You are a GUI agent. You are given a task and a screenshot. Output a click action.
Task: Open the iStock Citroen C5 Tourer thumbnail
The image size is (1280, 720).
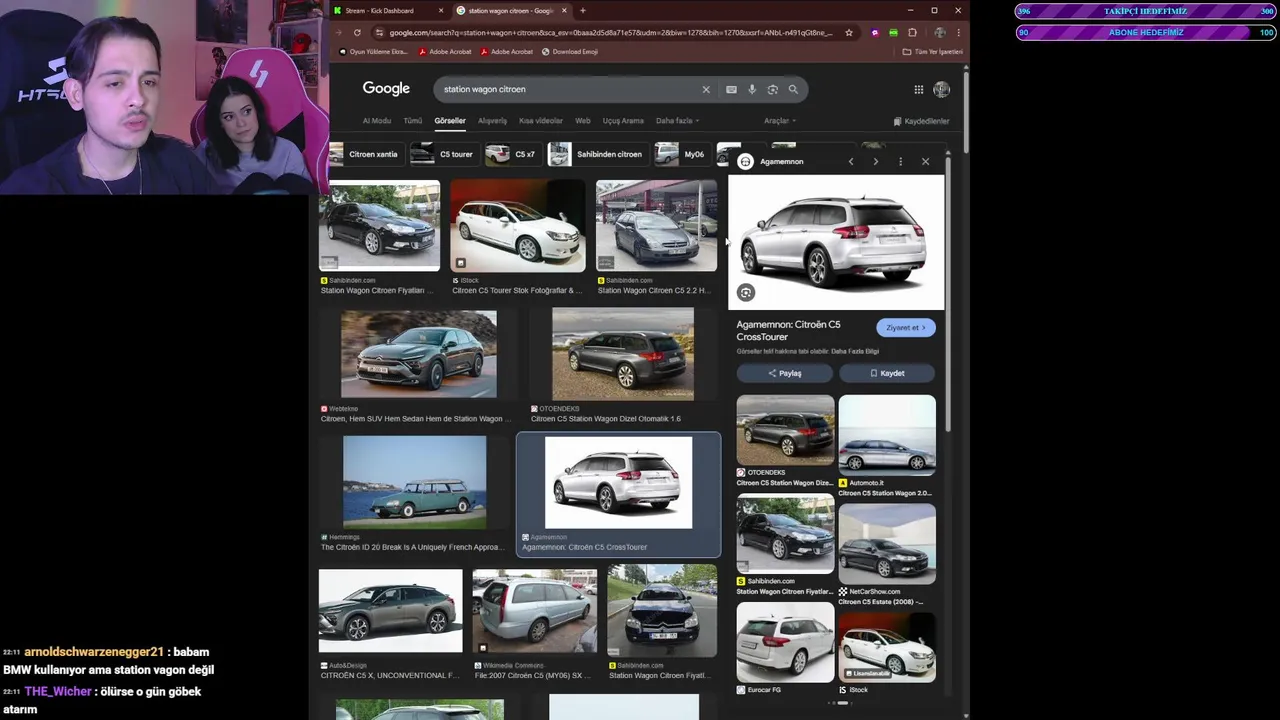click(x=517, y=227)
